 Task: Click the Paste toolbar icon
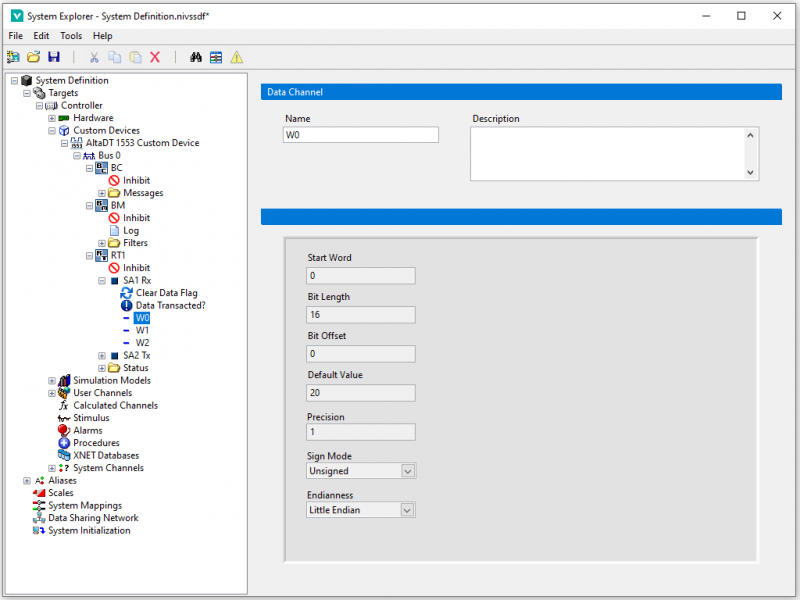click(x=135, y=57)
